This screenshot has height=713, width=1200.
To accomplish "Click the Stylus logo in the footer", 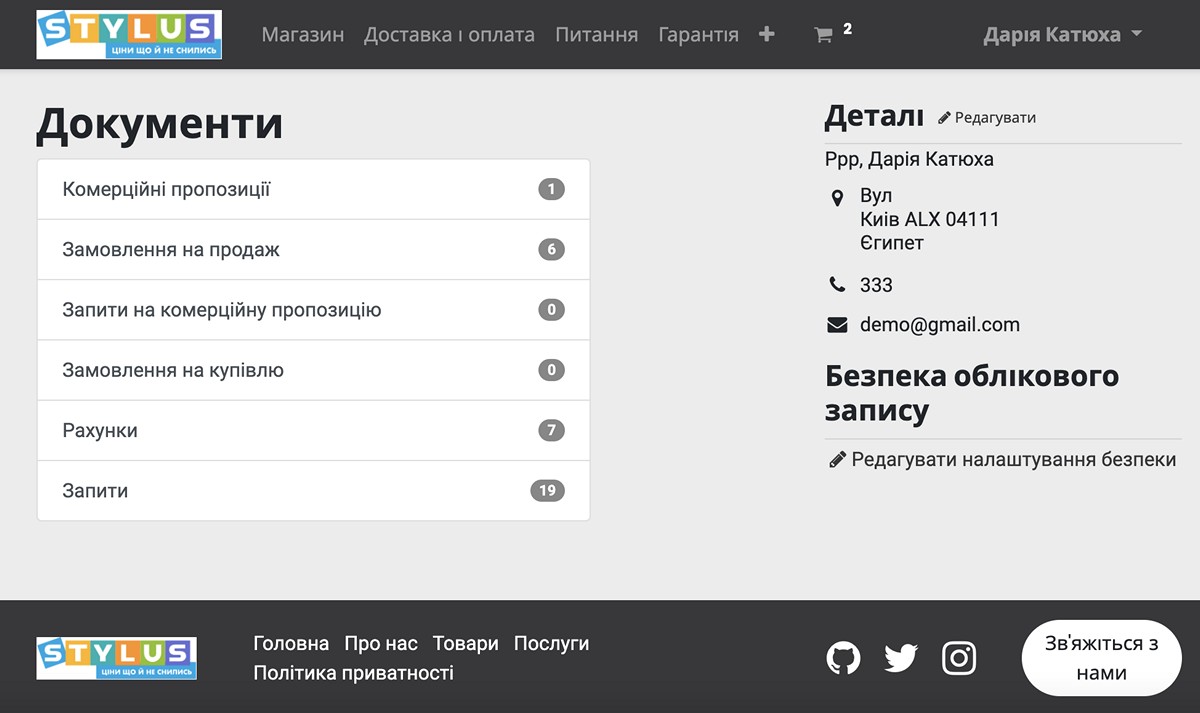I will point(115,657).
